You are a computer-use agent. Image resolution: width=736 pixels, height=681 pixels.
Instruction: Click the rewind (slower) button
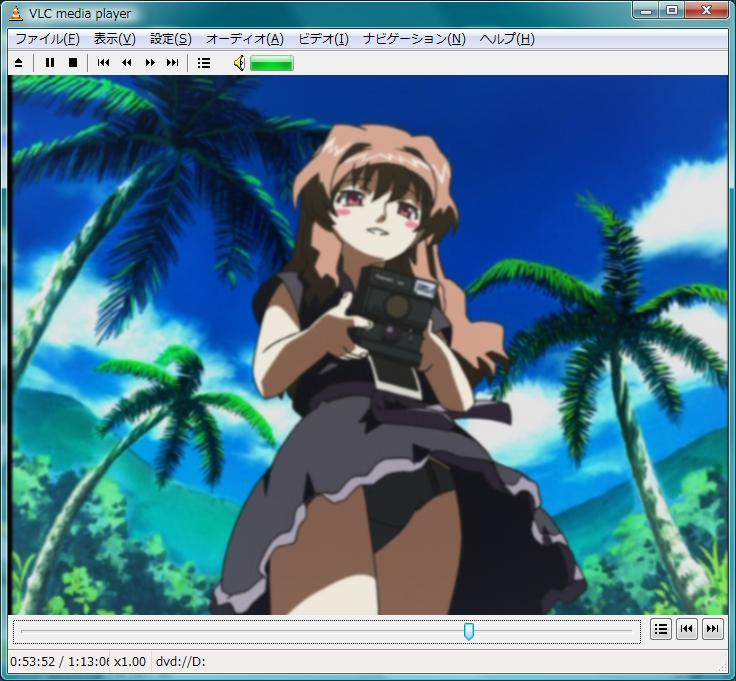coord(126,62)
